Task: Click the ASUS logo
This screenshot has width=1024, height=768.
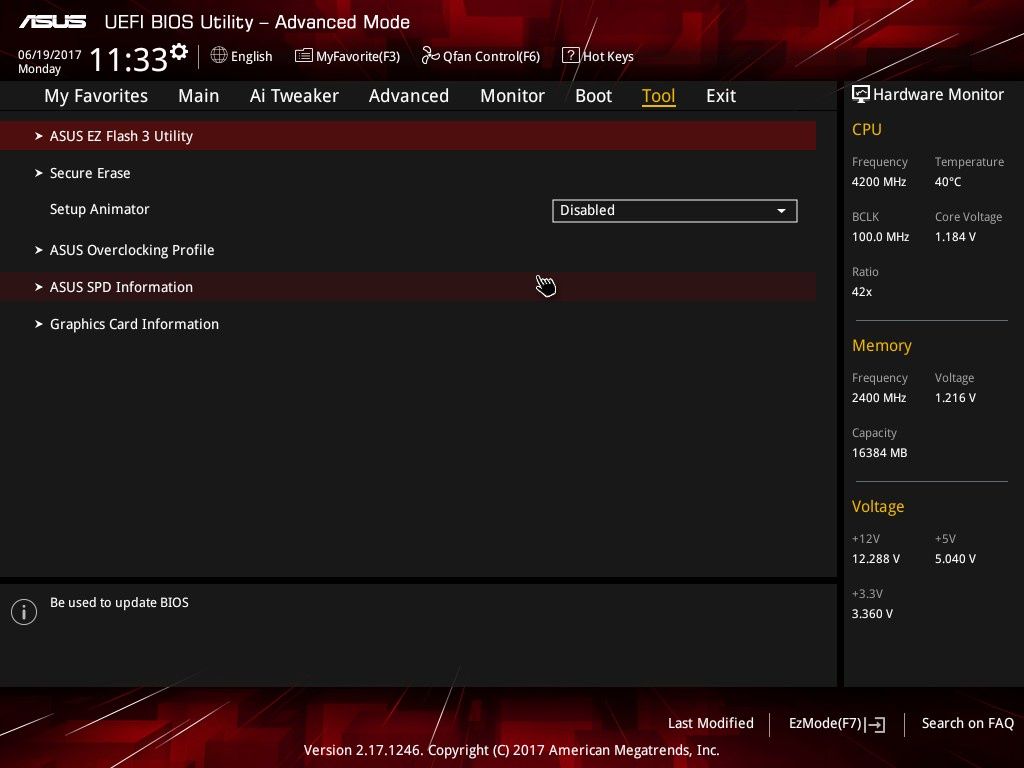Action: point(52,22)
